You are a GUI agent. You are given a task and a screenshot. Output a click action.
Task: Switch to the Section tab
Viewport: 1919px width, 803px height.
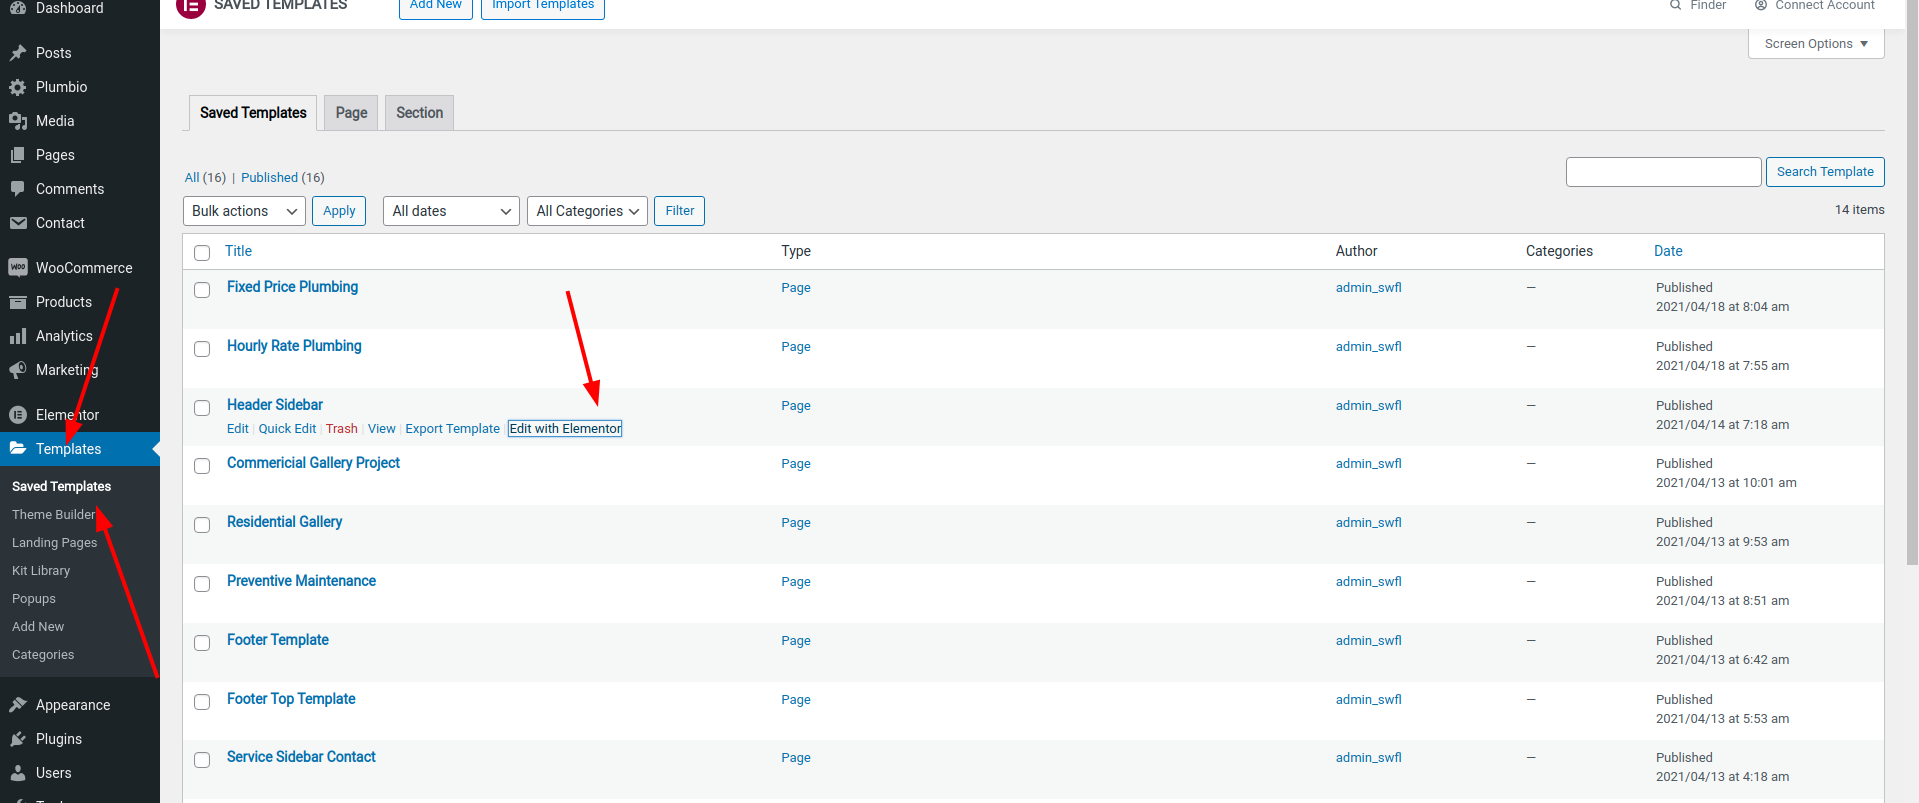(x=419, y=113)
